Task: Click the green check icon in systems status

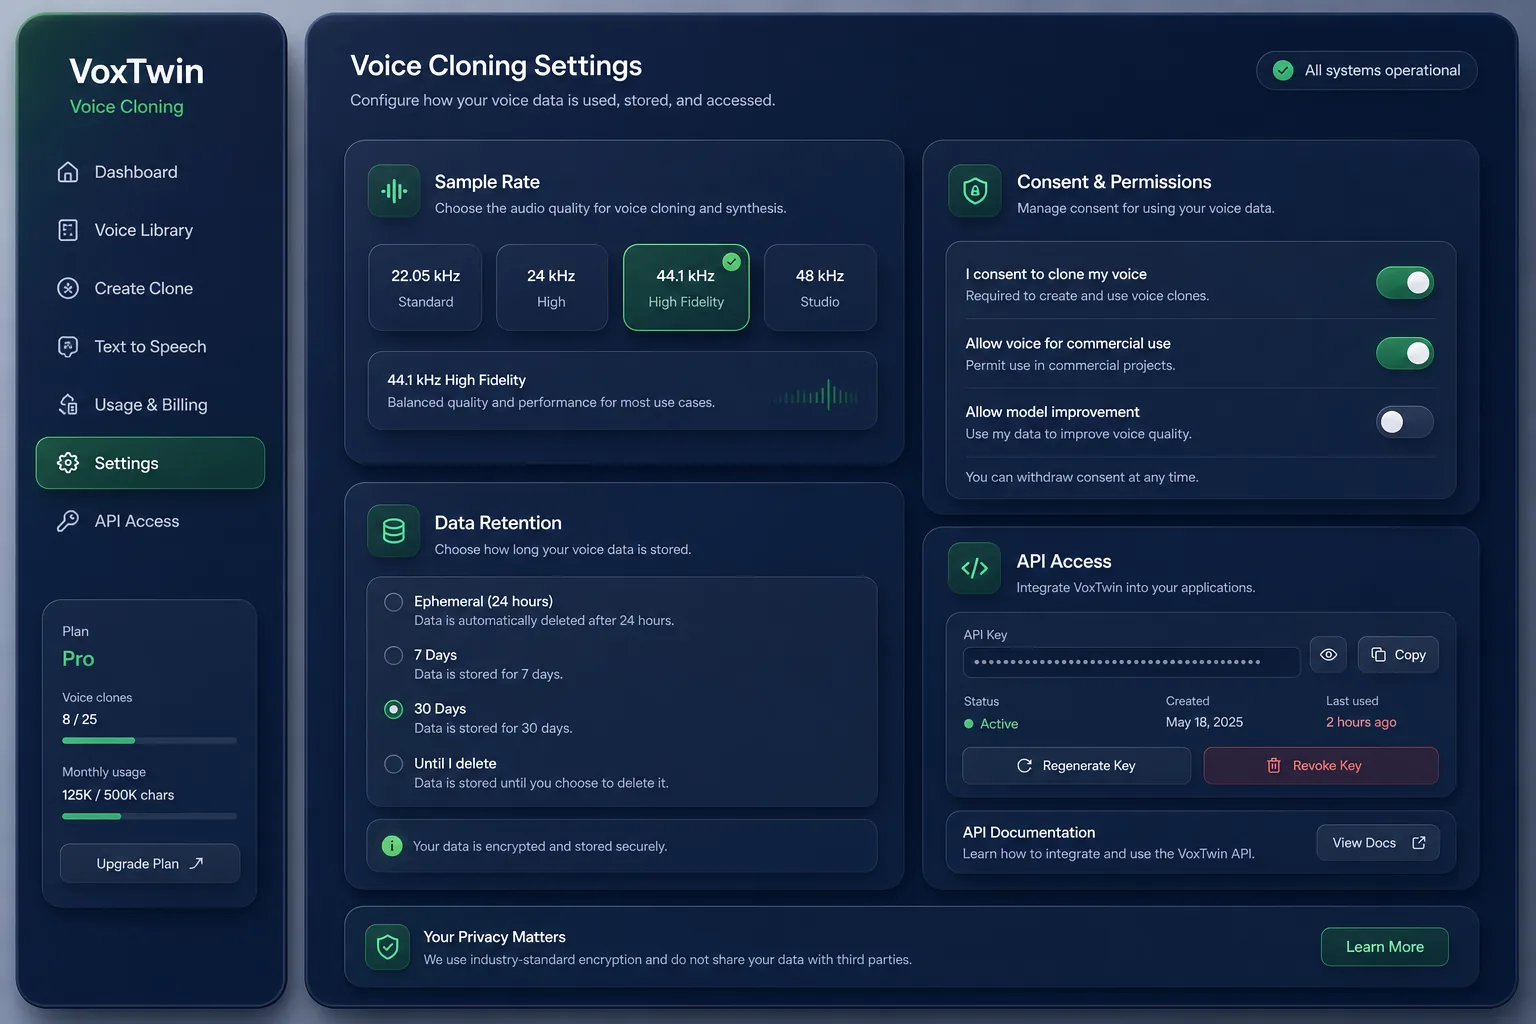Action: click(1283, 70)
